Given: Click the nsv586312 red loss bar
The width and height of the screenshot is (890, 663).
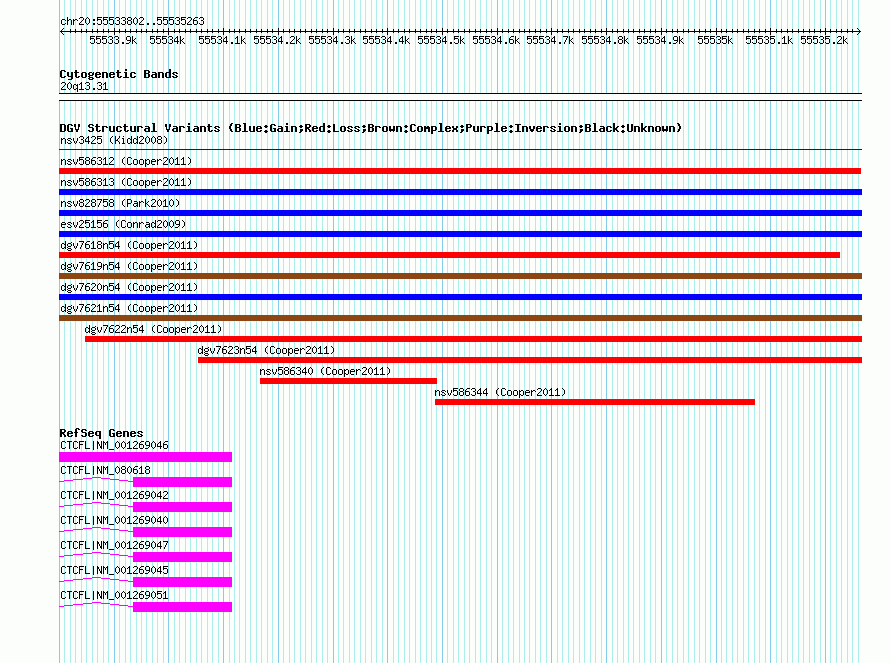Looking at the screenshot, I should (x=460, y=171).
